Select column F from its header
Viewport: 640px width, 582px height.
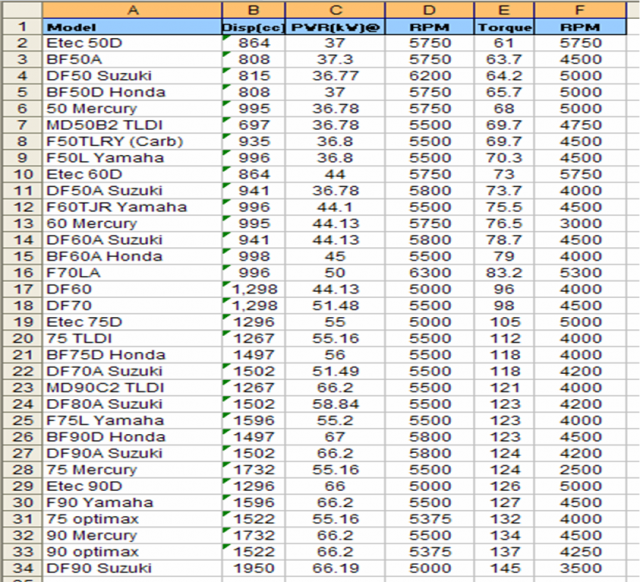point(581,9)
